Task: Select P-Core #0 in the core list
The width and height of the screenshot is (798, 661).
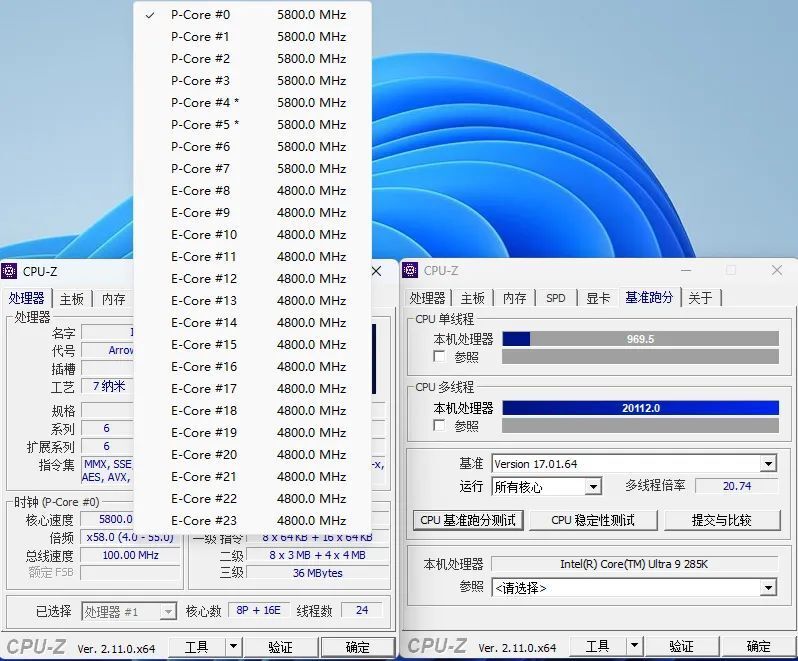Action: [200, 15]
